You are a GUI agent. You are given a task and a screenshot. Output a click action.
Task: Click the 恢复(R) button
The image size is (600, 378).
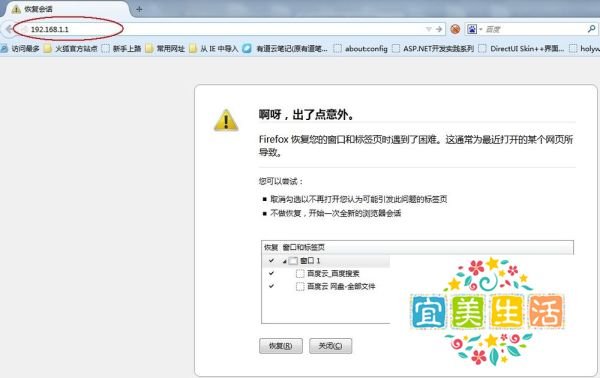[281, 346]
